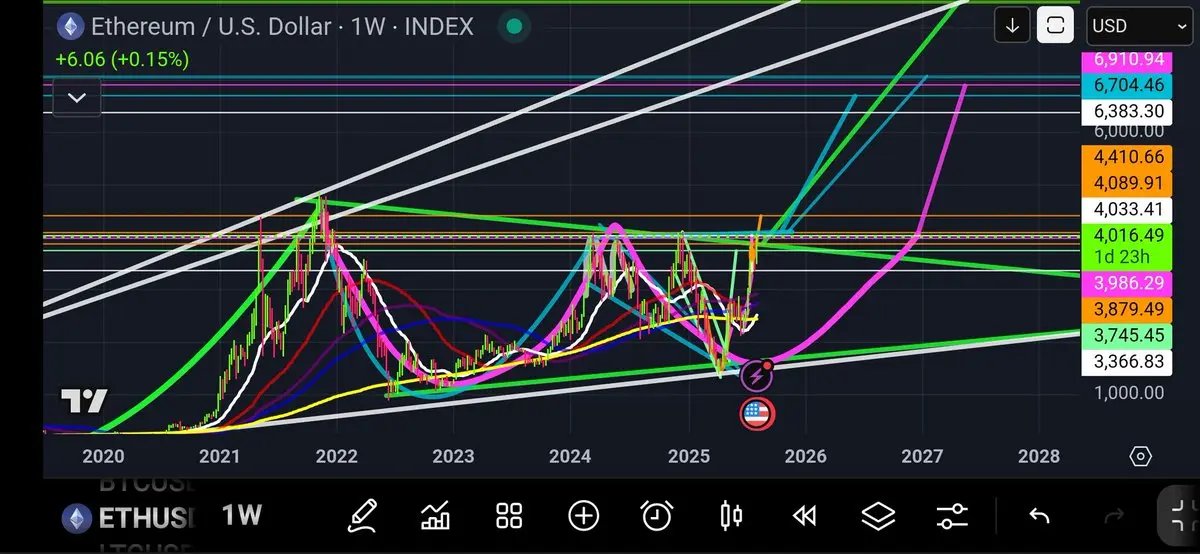Redo action with forward arrow

(1113, 516)
